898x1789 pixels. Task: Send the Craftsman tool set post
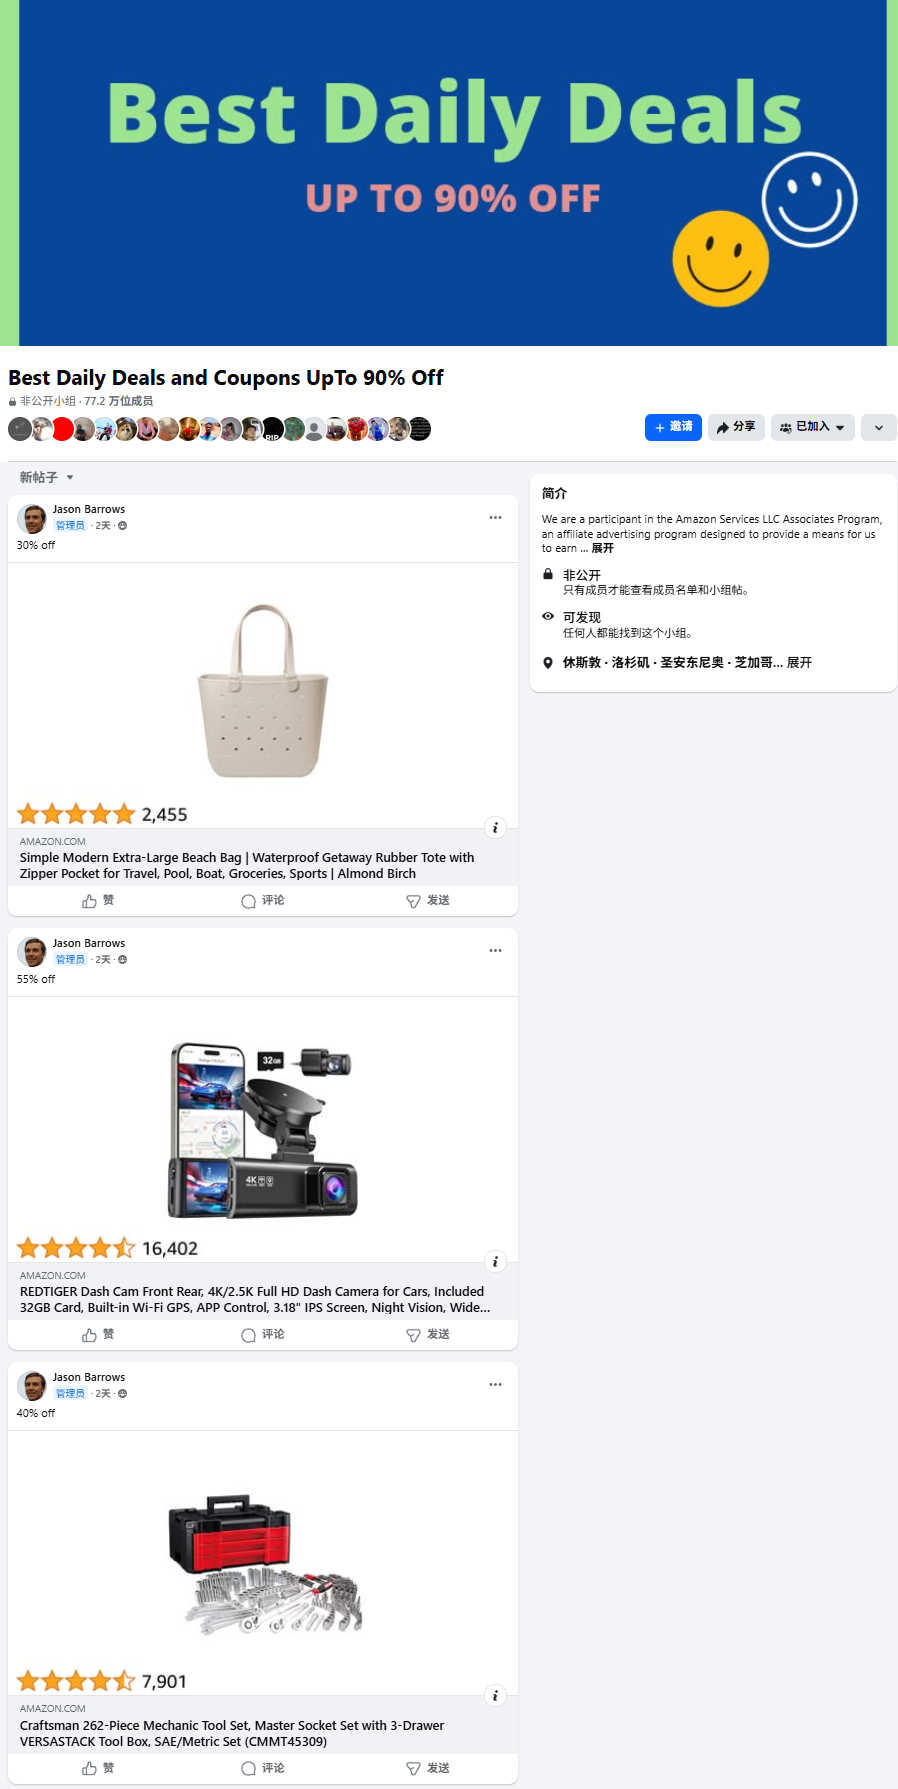tap(428, 1768)
